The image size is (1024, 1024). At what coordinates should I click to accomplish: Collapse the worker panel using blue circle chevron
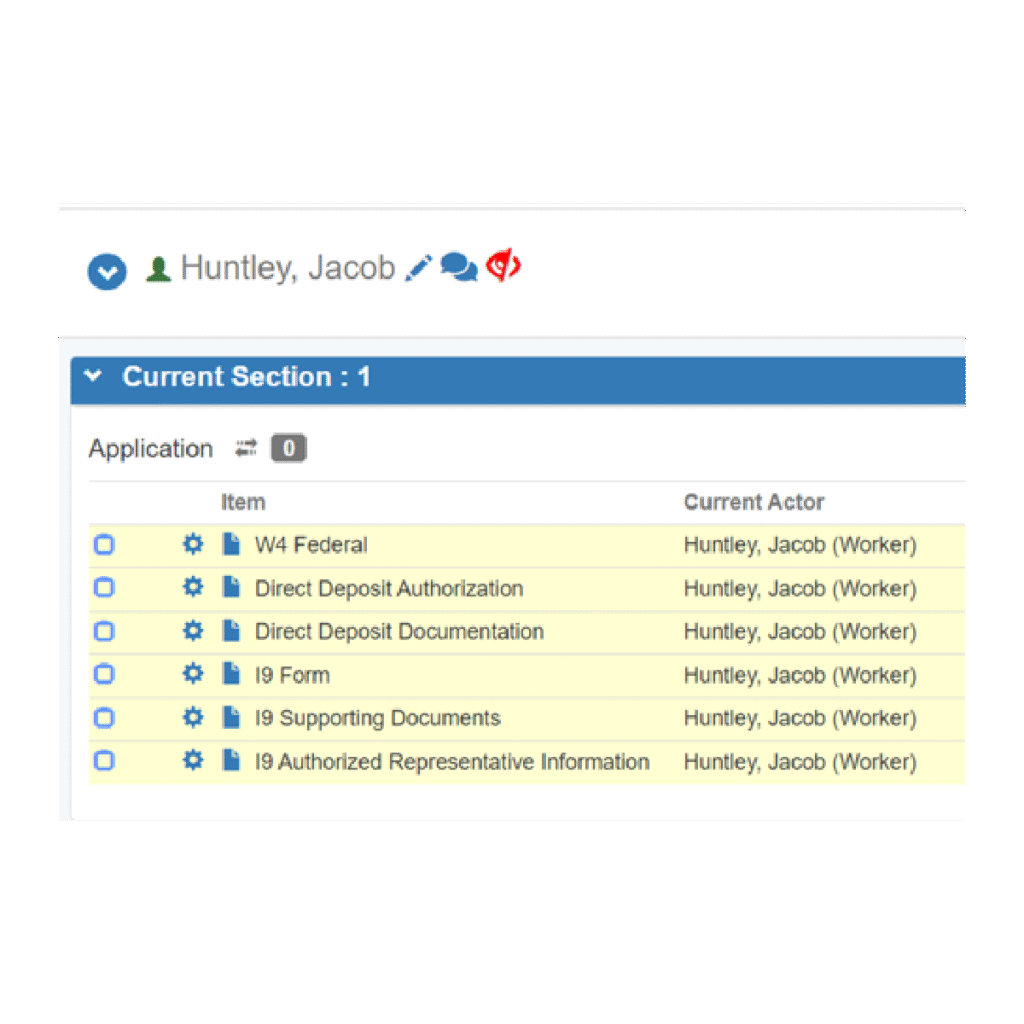107,271
